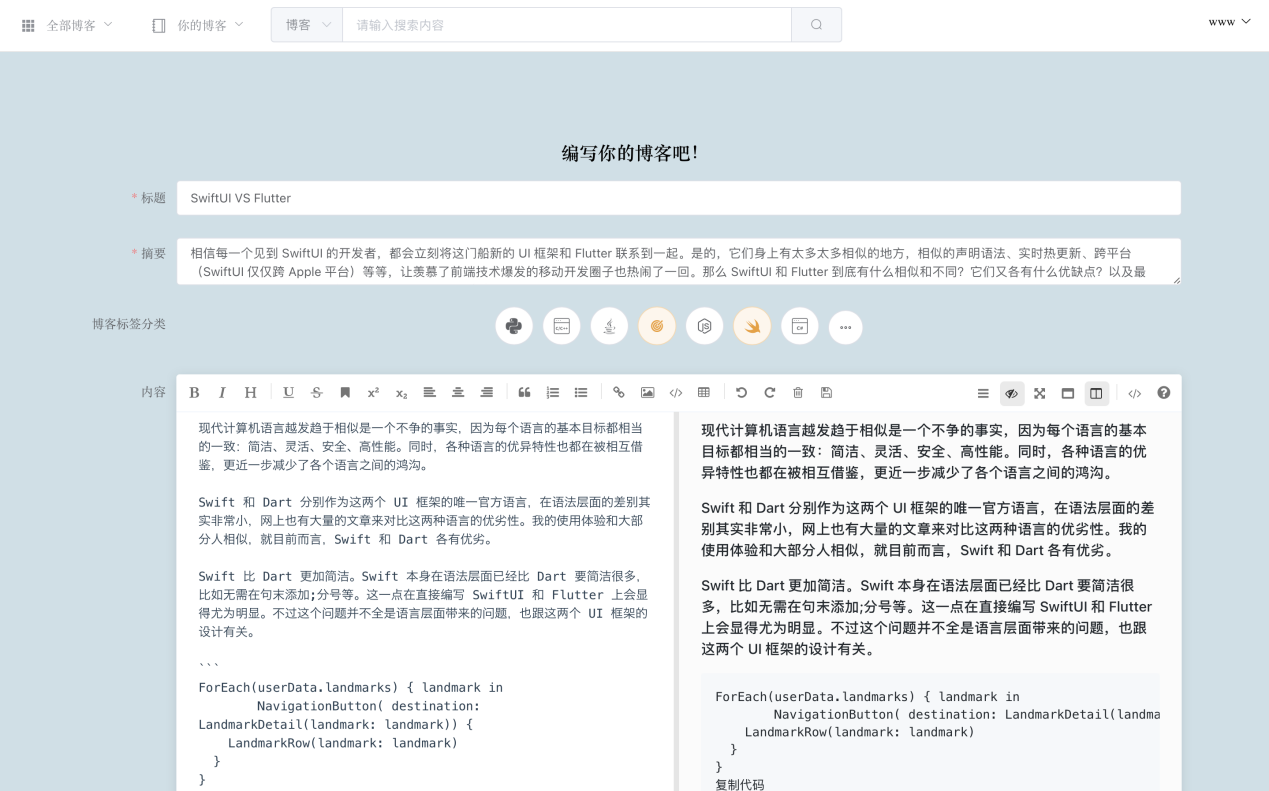Click into the 摘要 summary textarea
The height and width of the screenshot is (791, 1269).
(x=679, y=261)
